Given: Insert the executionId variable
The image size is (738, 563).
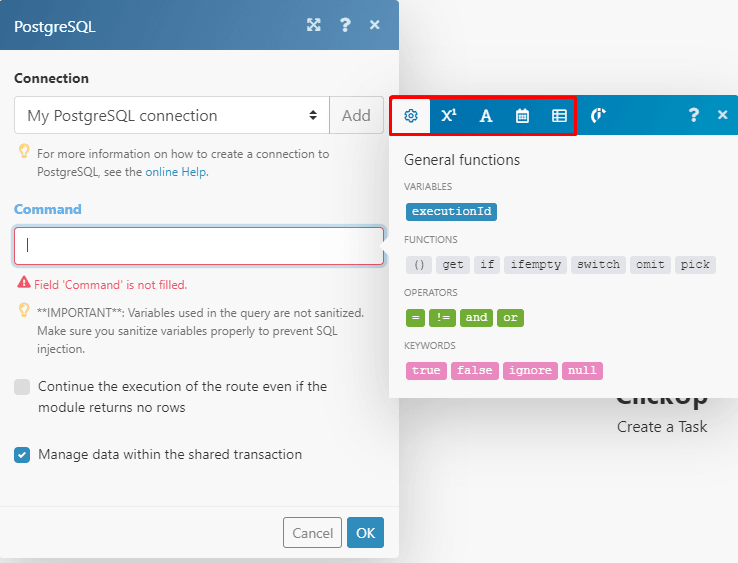Looking at the screenshot, I should [451, 212].
